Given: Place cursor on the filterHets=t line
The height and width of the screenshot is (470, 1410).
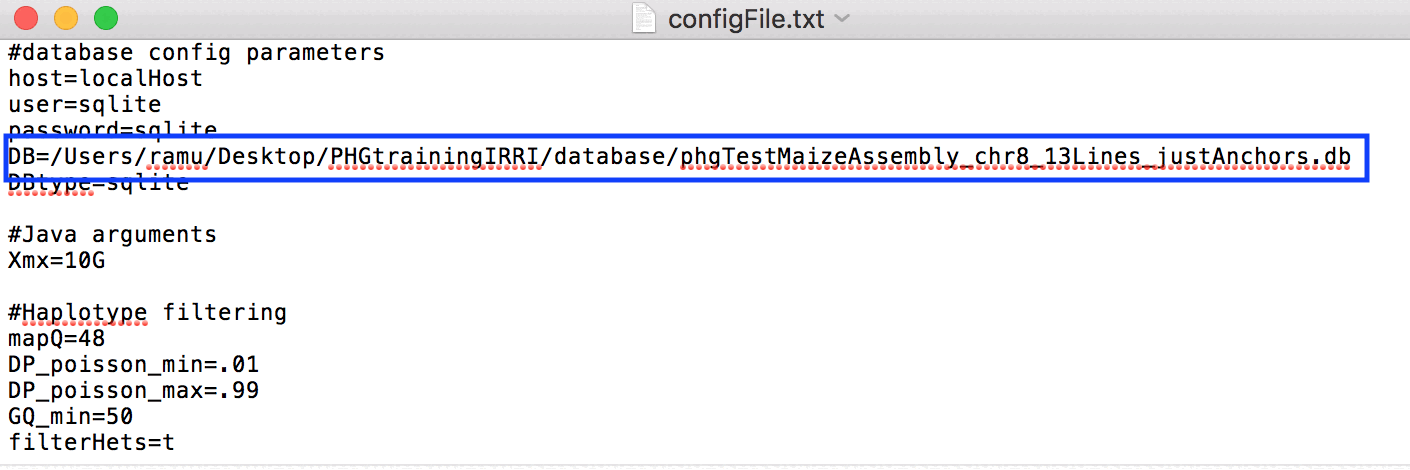Looking at the screenshot, I should pyautogui.click(x=91, y=442).
